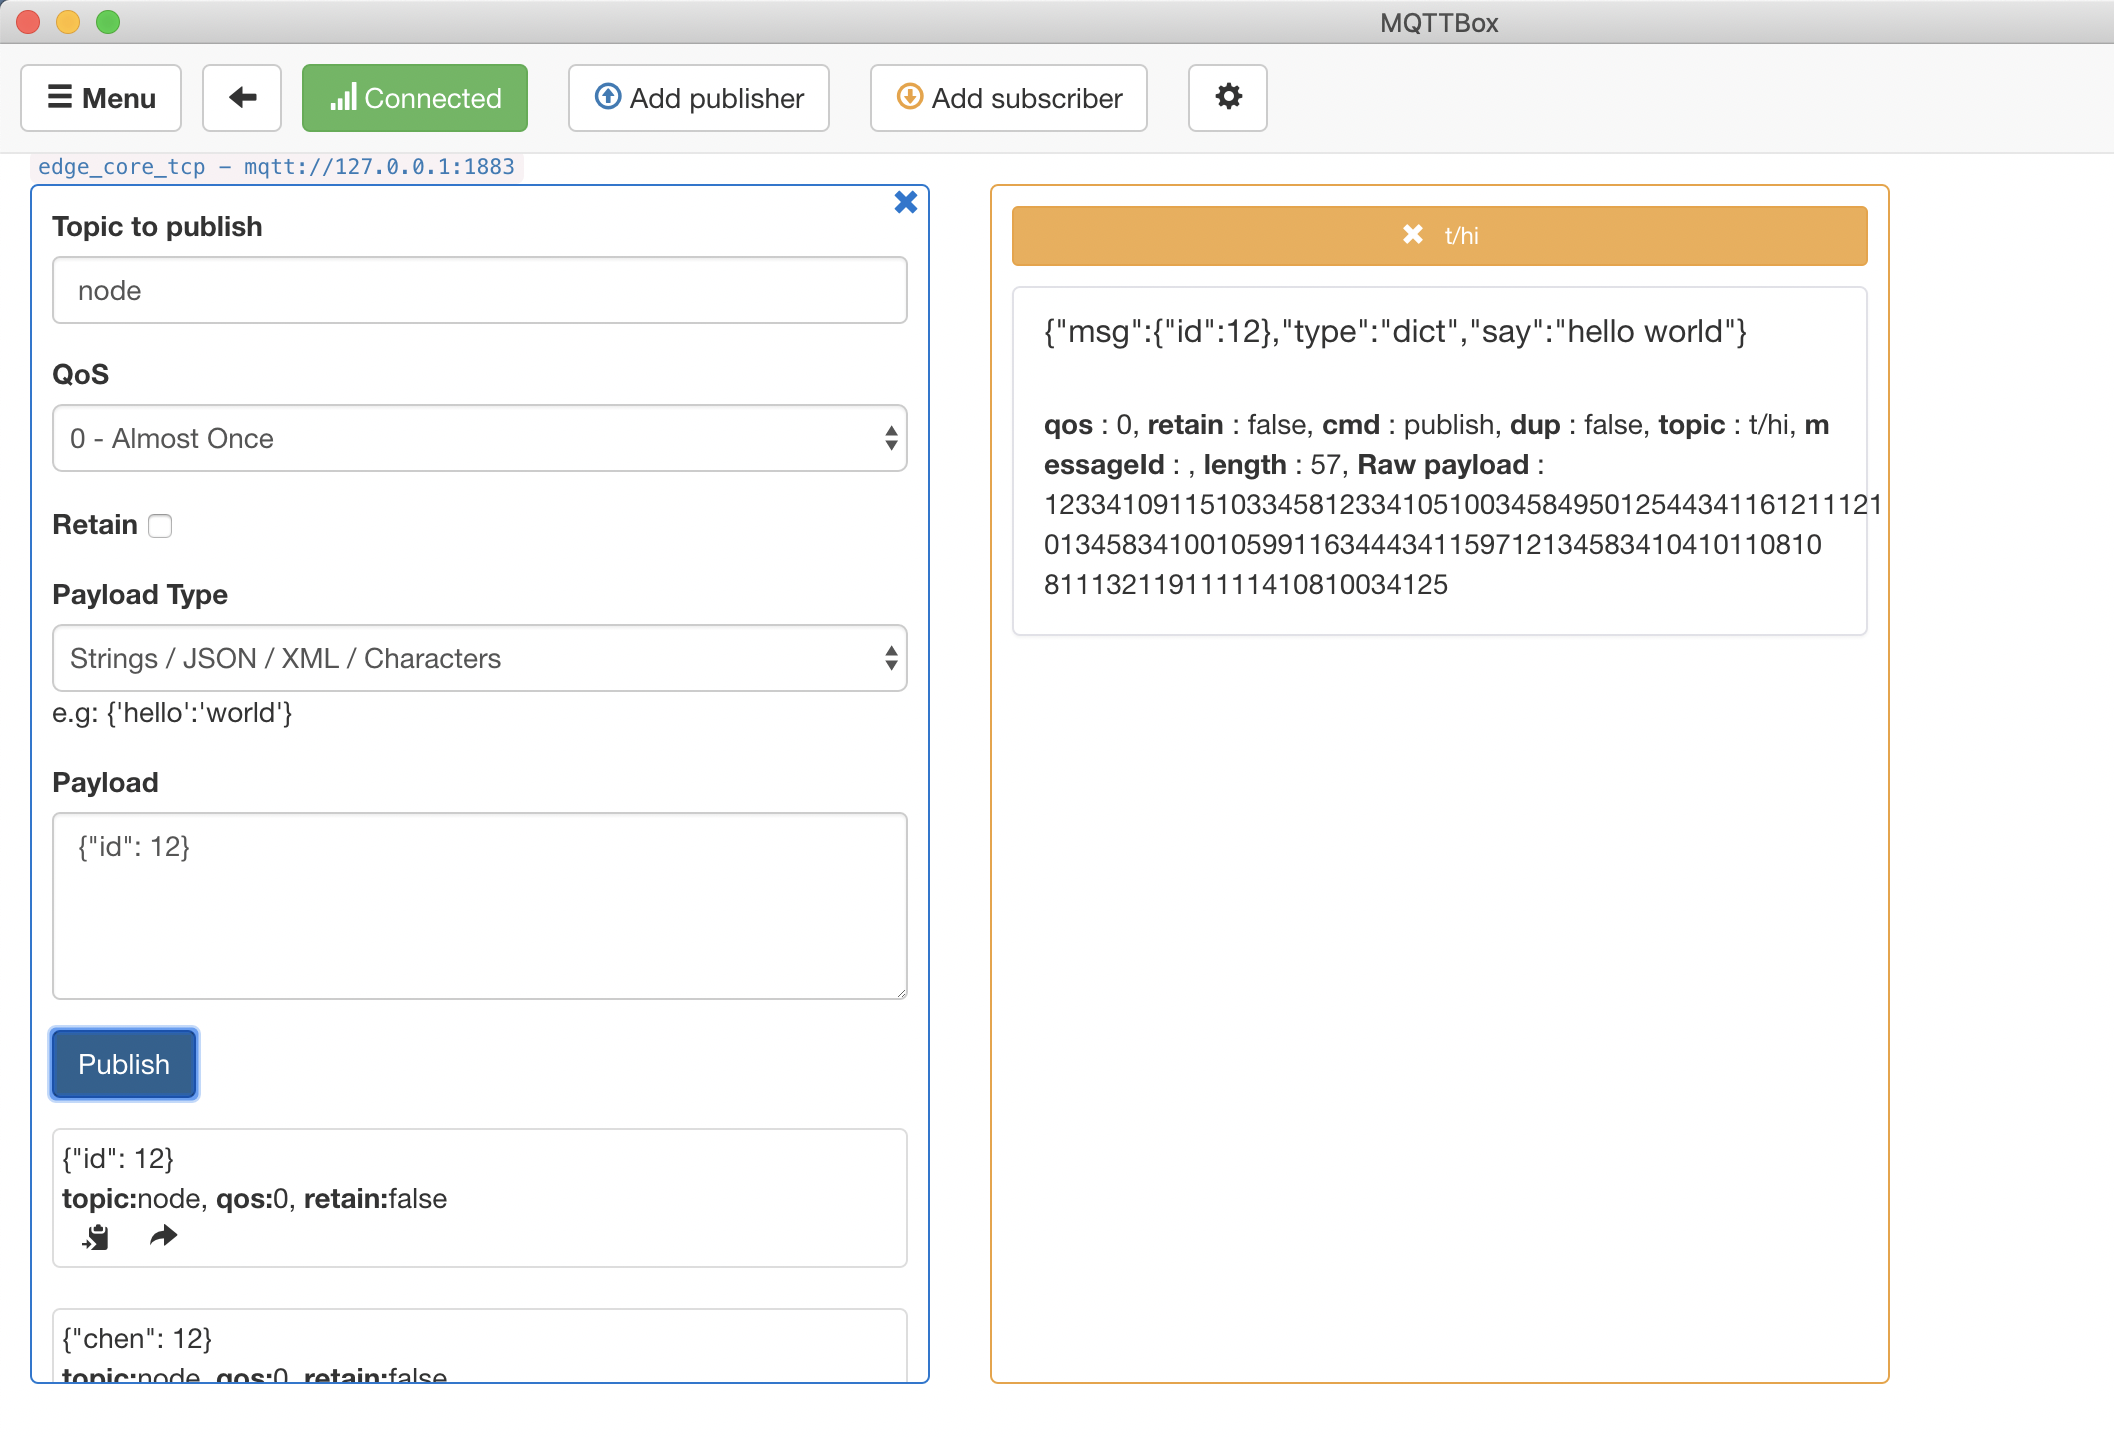The image size is (2114, 1438).
Task: Go back with the left arrow button
Action: click(242, 98)
